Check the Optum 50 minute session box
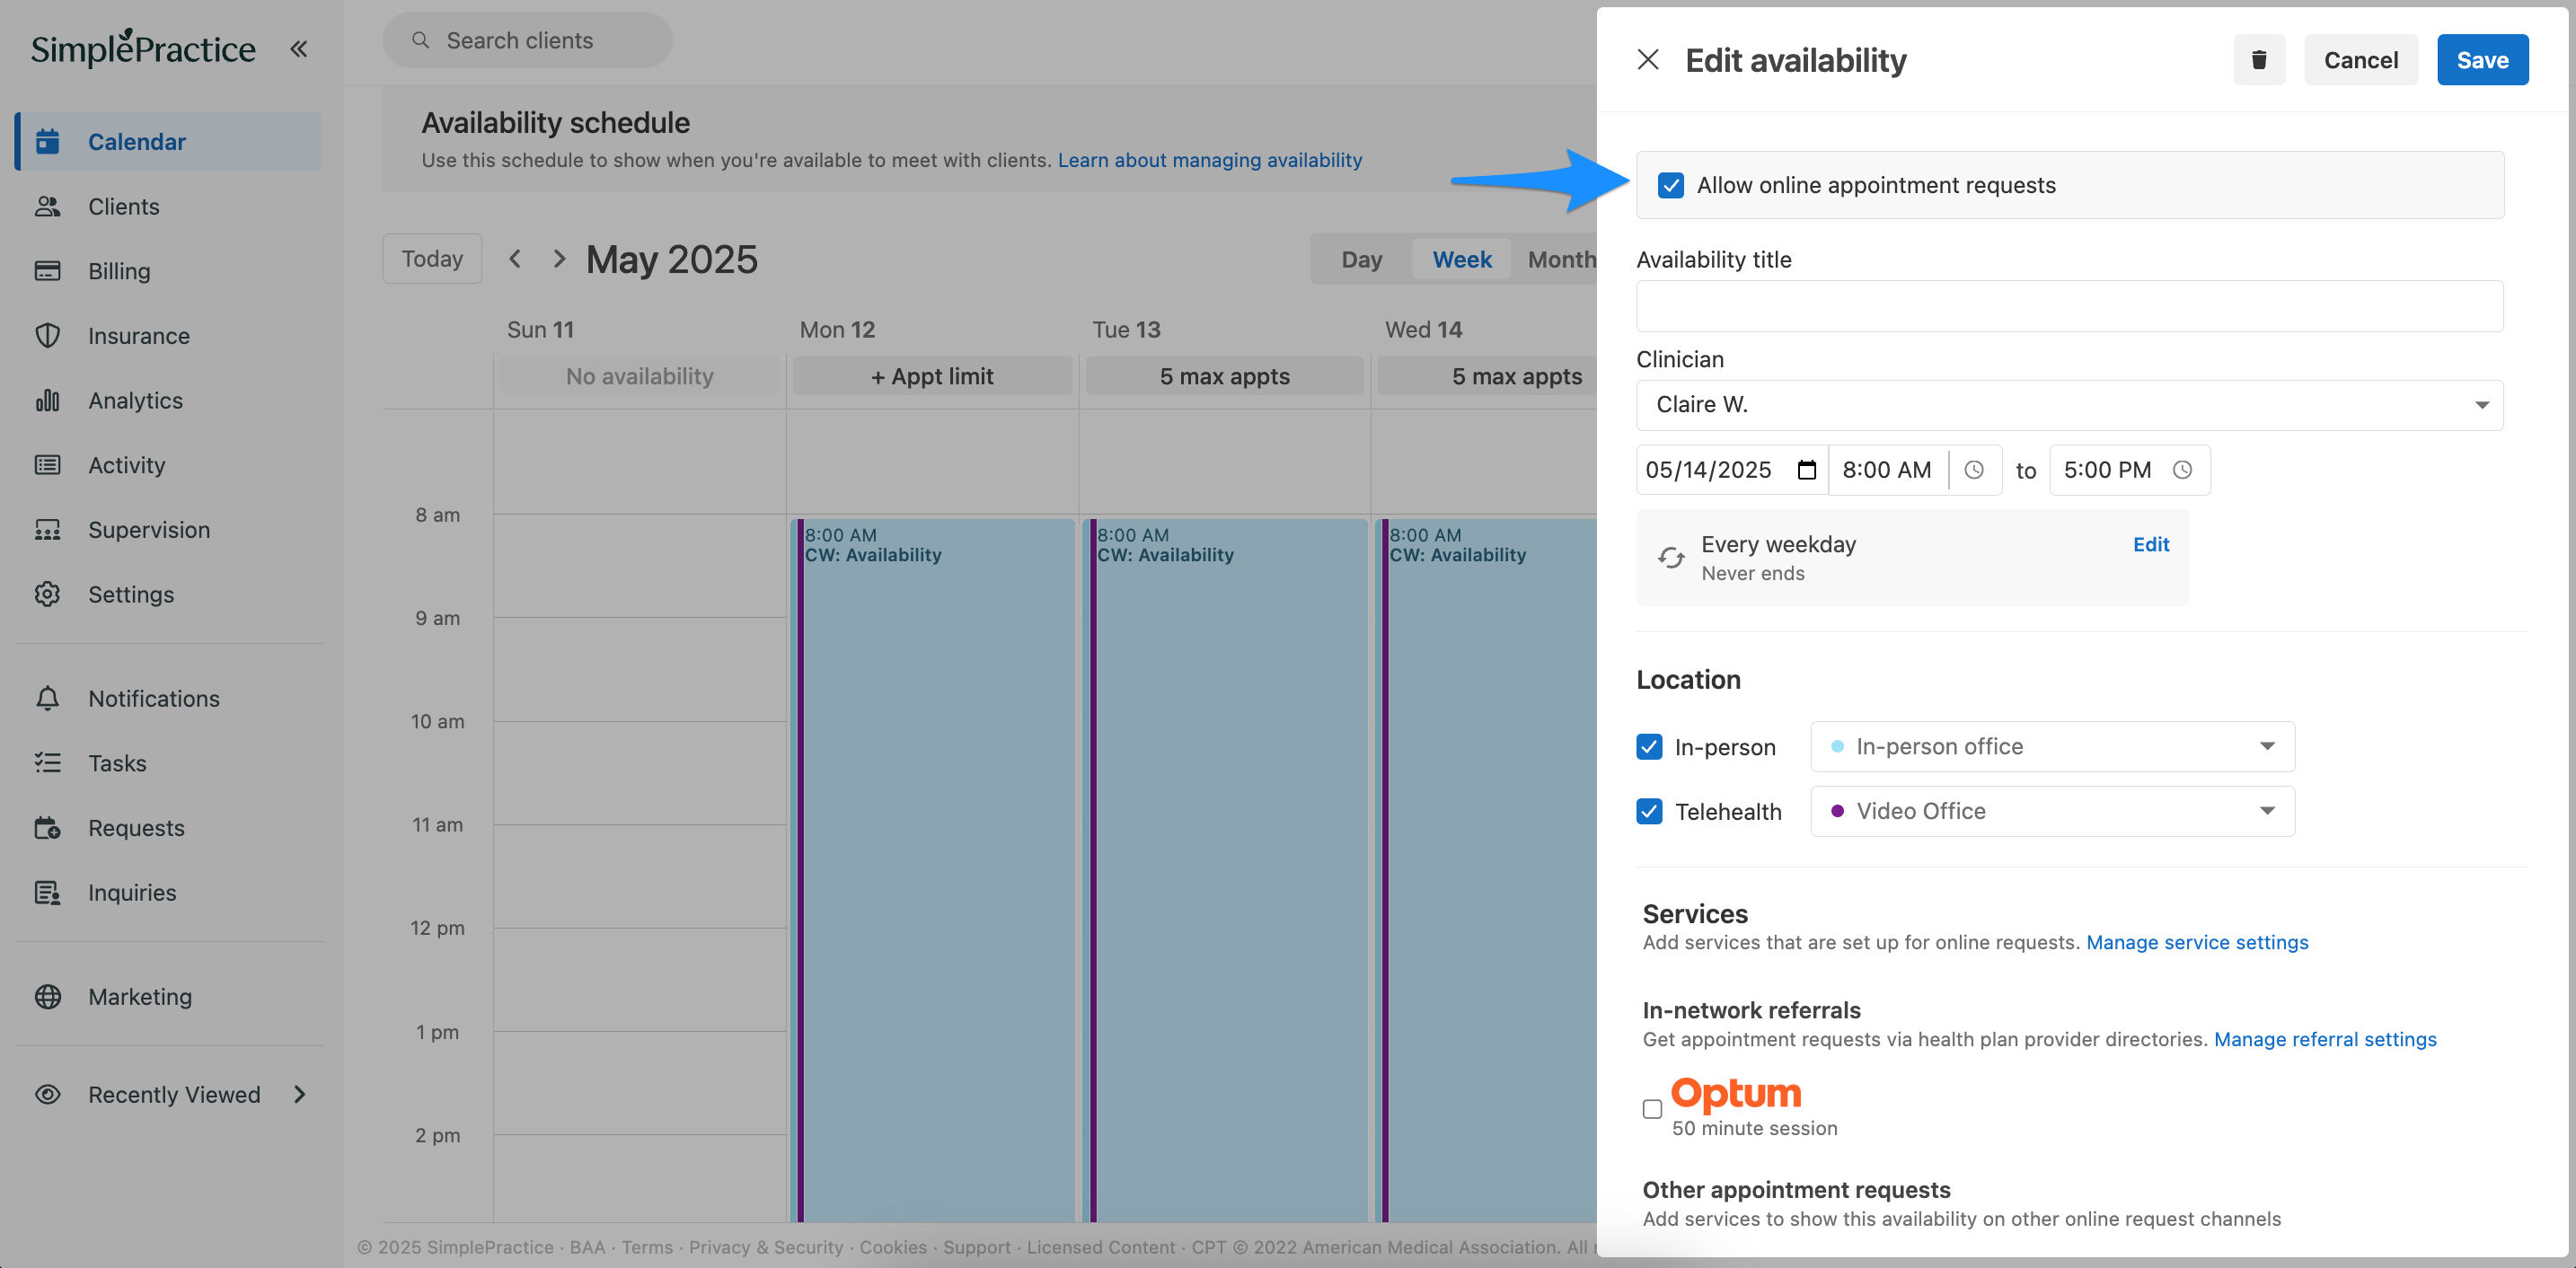 pos(1652,1109)
